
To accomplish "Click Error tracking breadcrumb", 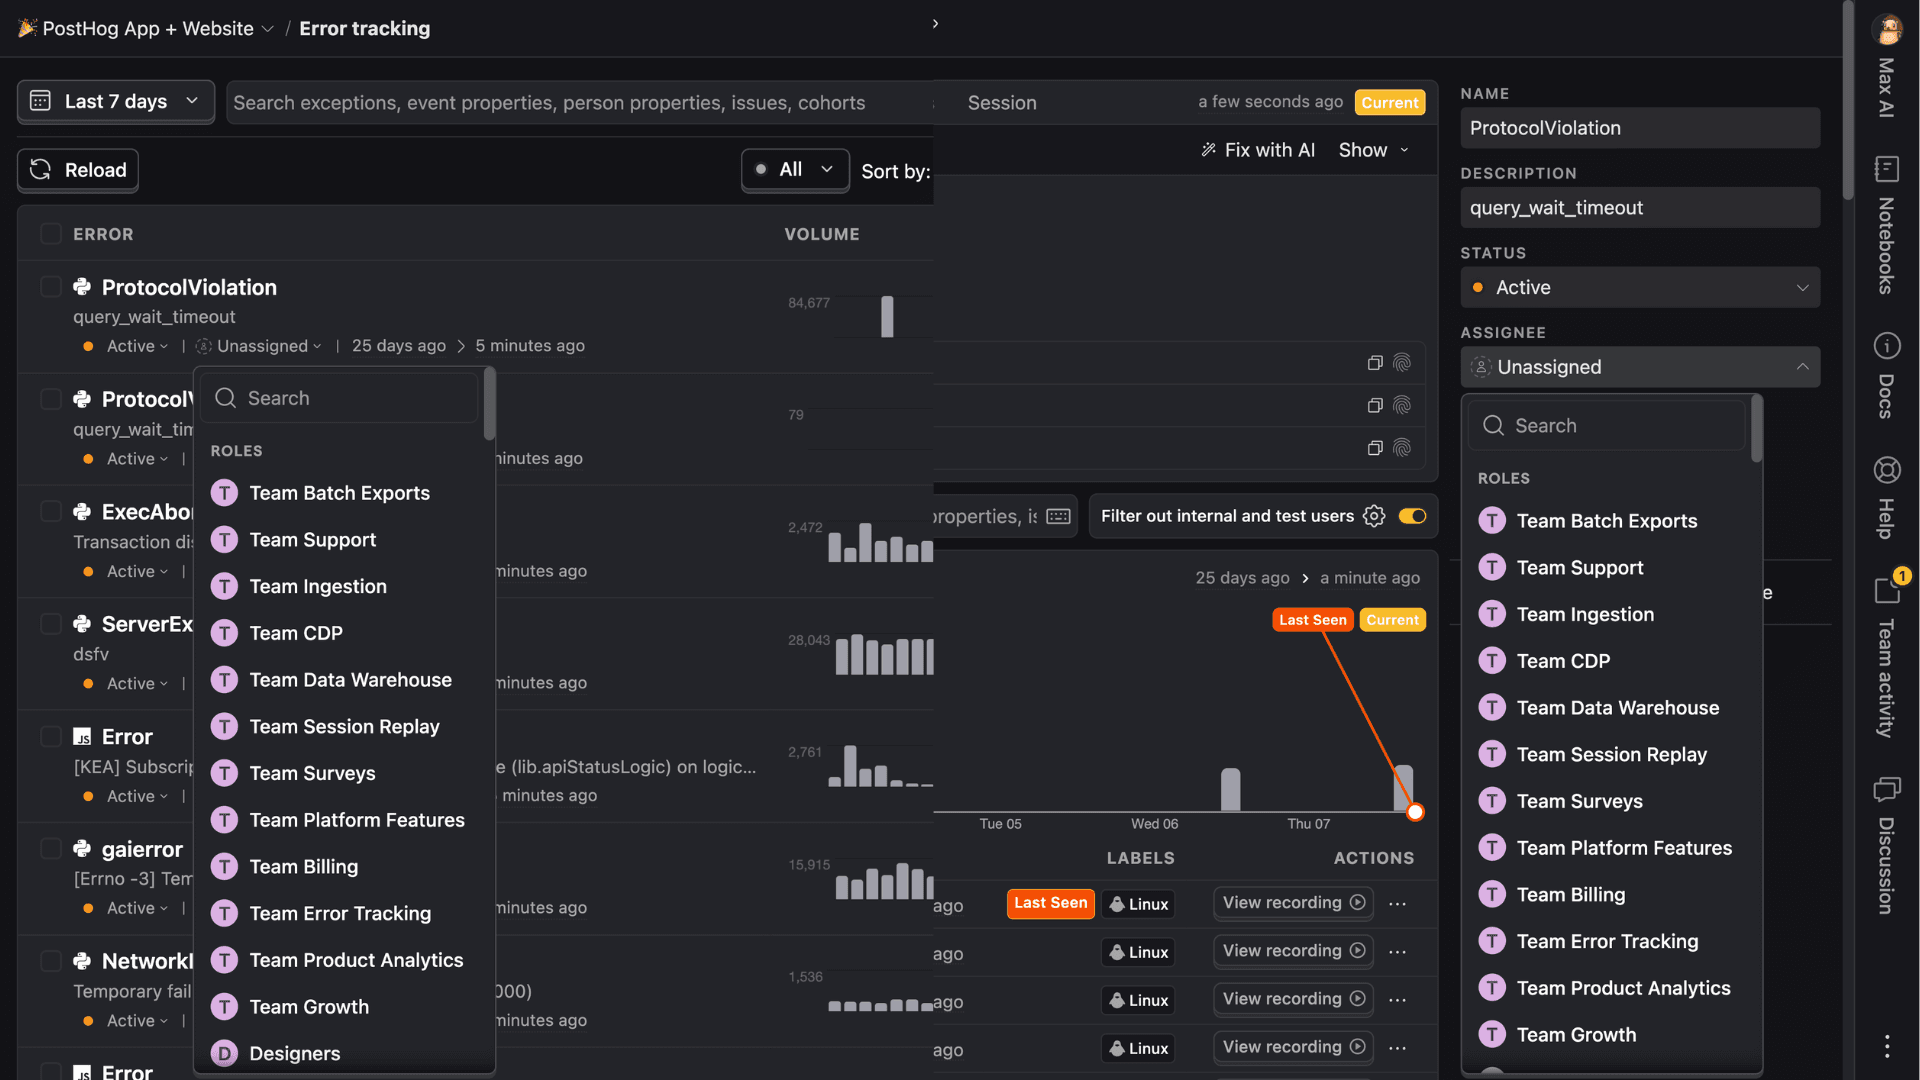I will click(364, 28).
